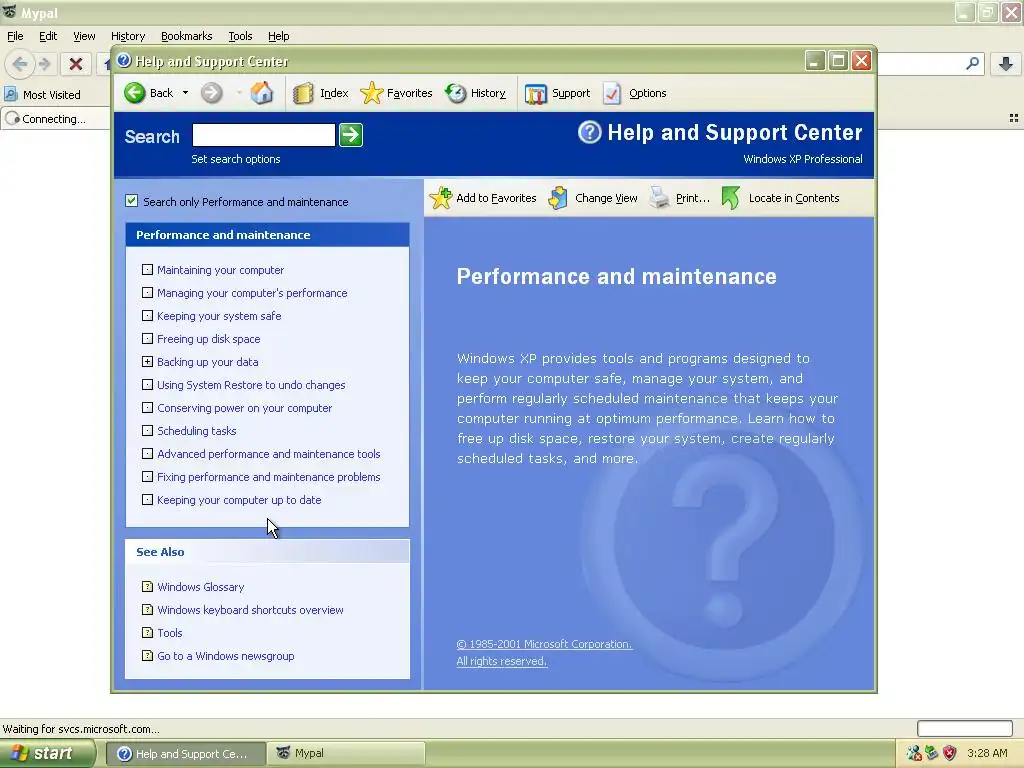Click the Forward arrow icon in Help toolbar

pos(212,93)
